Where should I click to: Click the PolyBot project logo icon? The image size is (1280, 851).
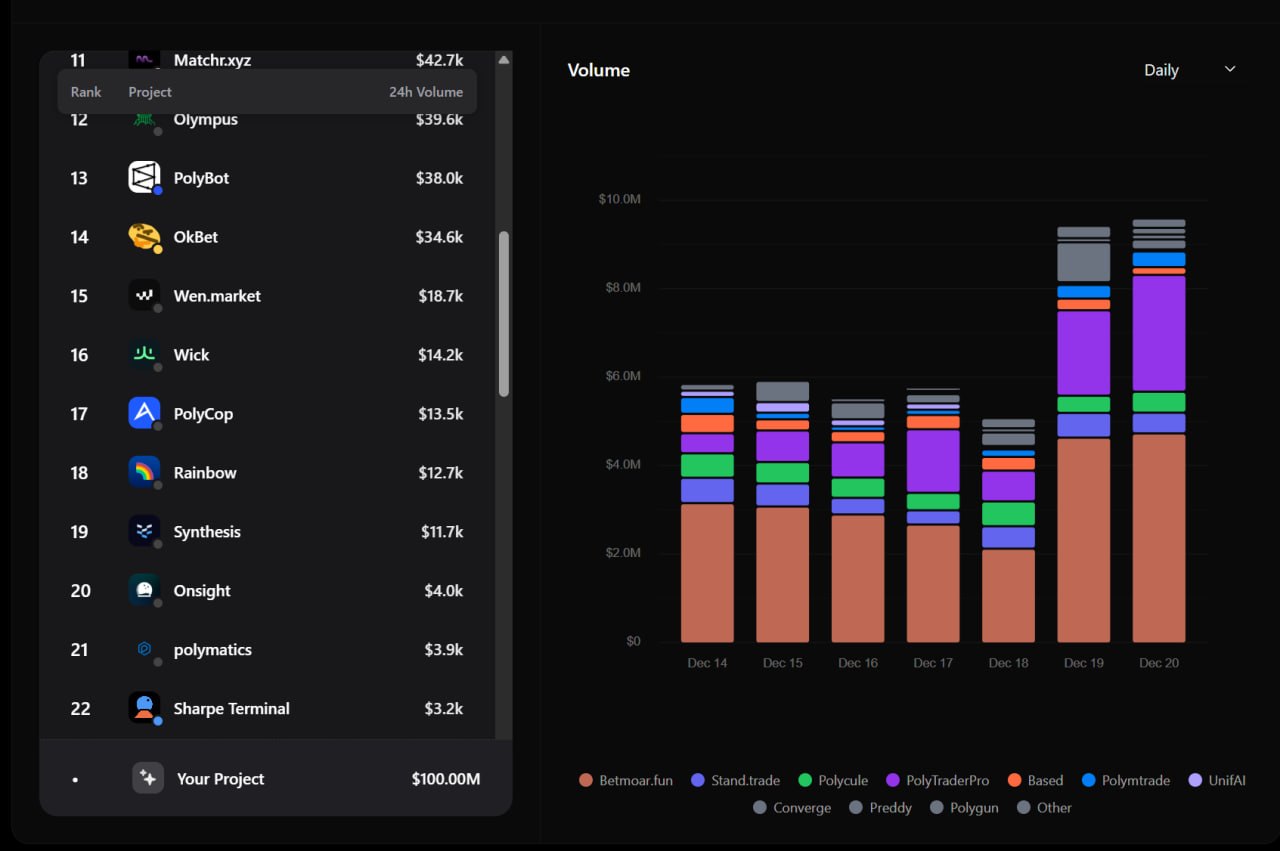(144, 178)
